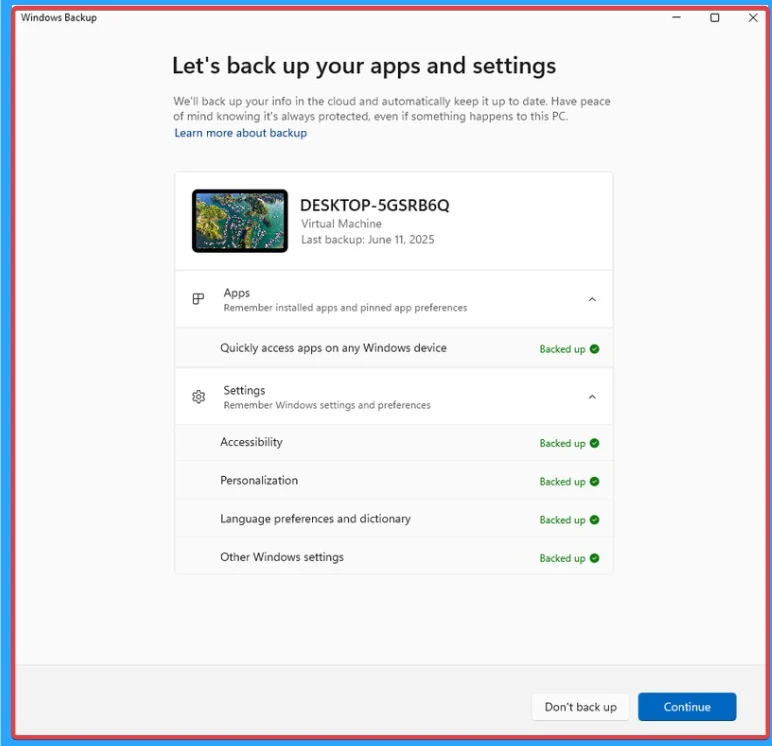Screen dimensions: 772x746
Task: Click Remember Windows settings and preferences text
Action: 327,405
